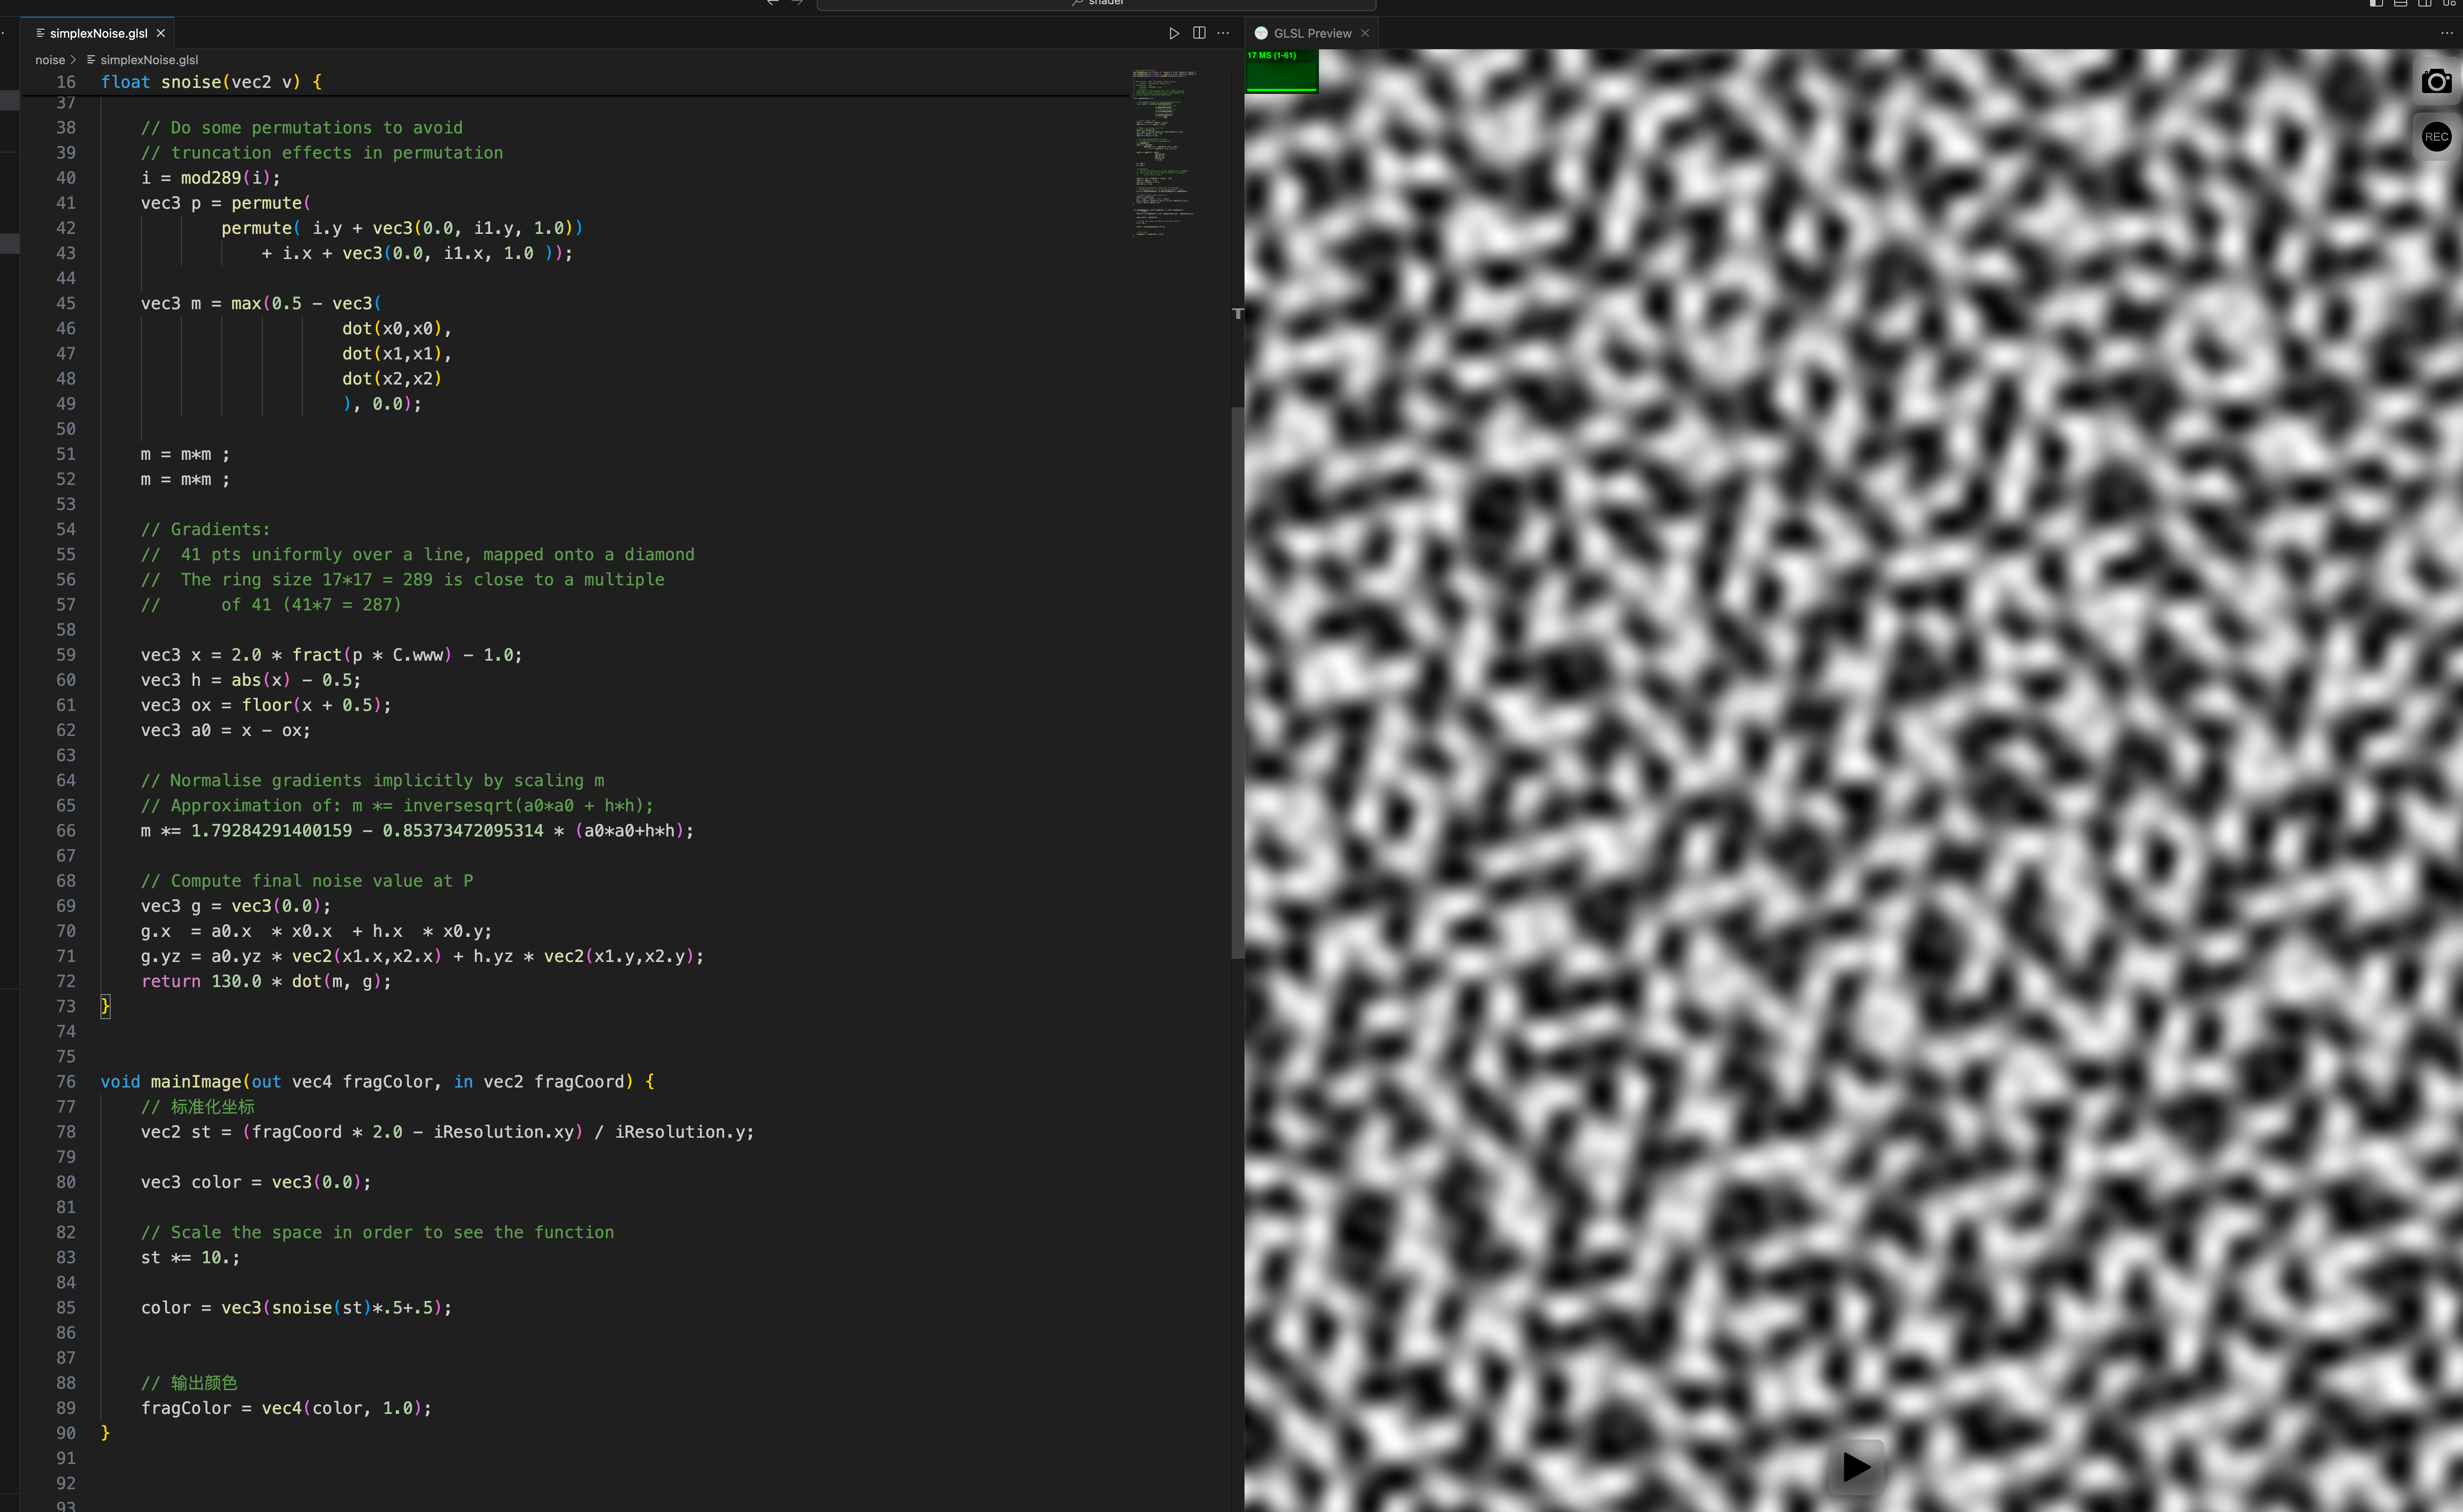The height and width of the screenshot is (1512, 2463).
Task: Click the comment '// Compute final noise value at P'
Action: (307, 881)
